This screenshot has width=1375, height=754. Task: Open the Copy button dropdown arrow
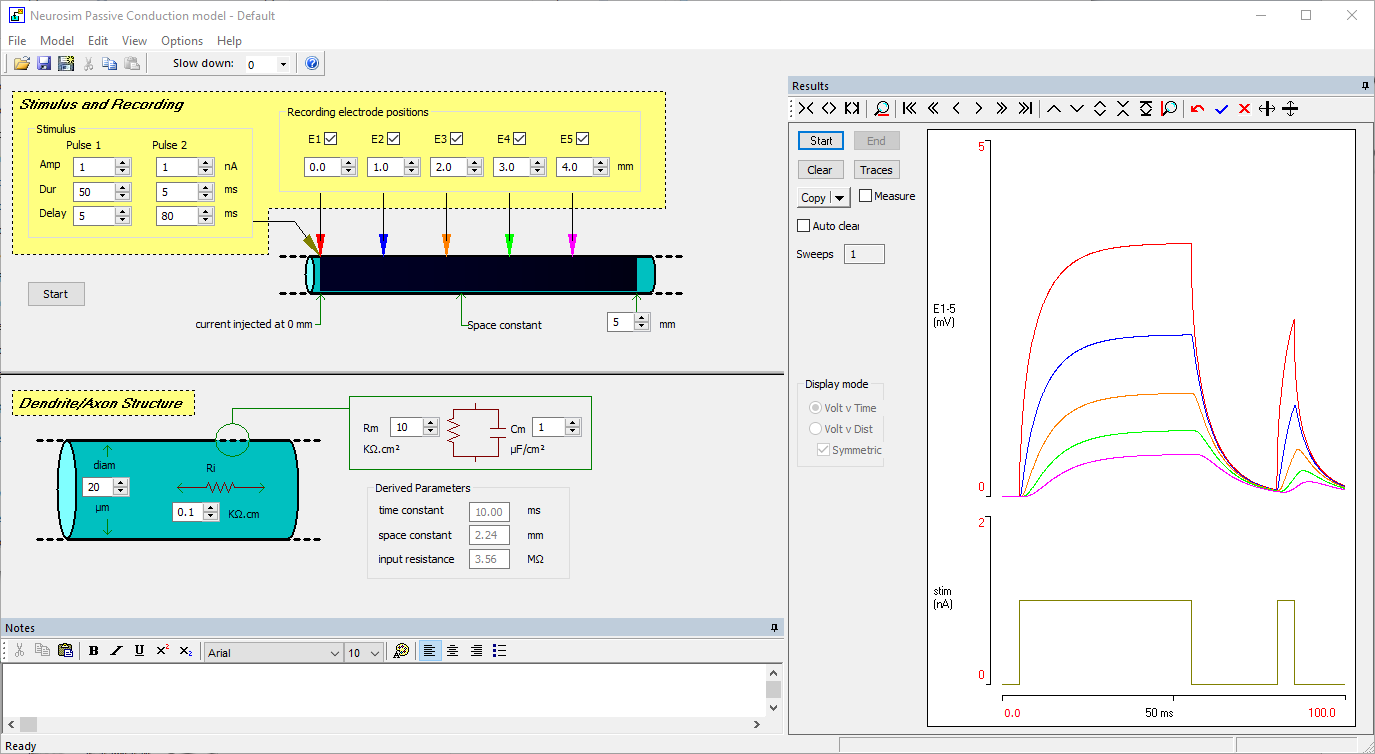coord(840,198)
